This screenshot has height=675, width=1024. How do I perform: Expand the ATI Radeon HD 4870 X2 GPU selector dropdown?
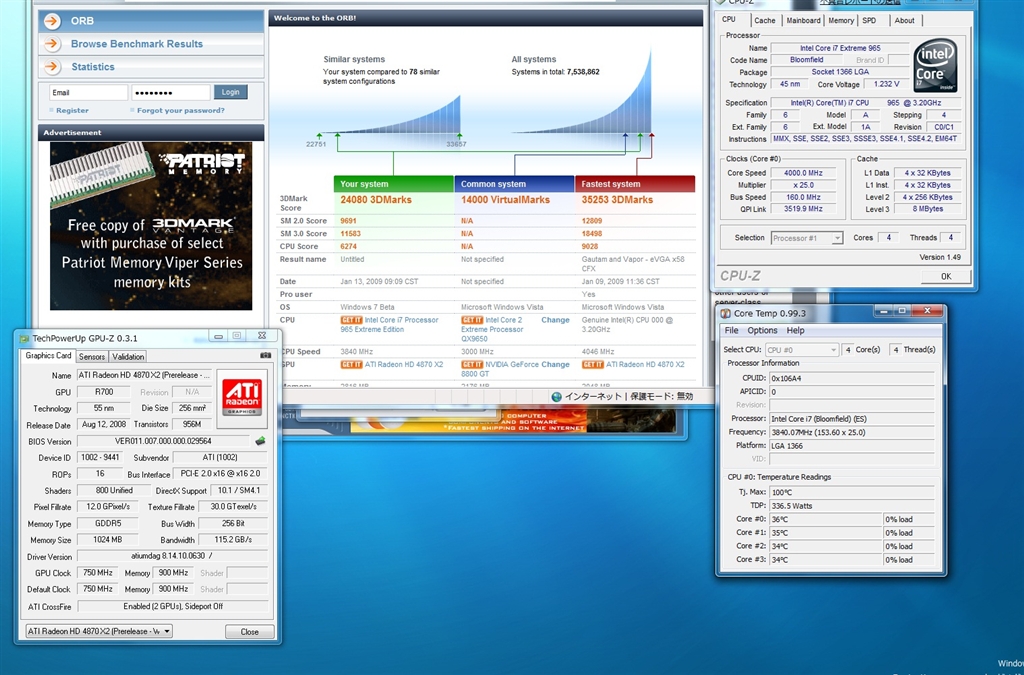click(99, 631)
